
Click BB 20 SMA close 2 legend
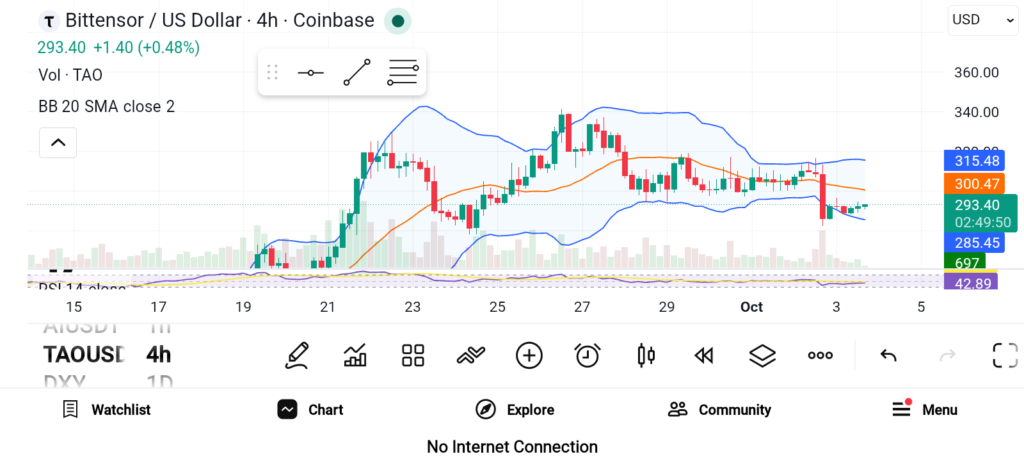[x=106, y=106]
